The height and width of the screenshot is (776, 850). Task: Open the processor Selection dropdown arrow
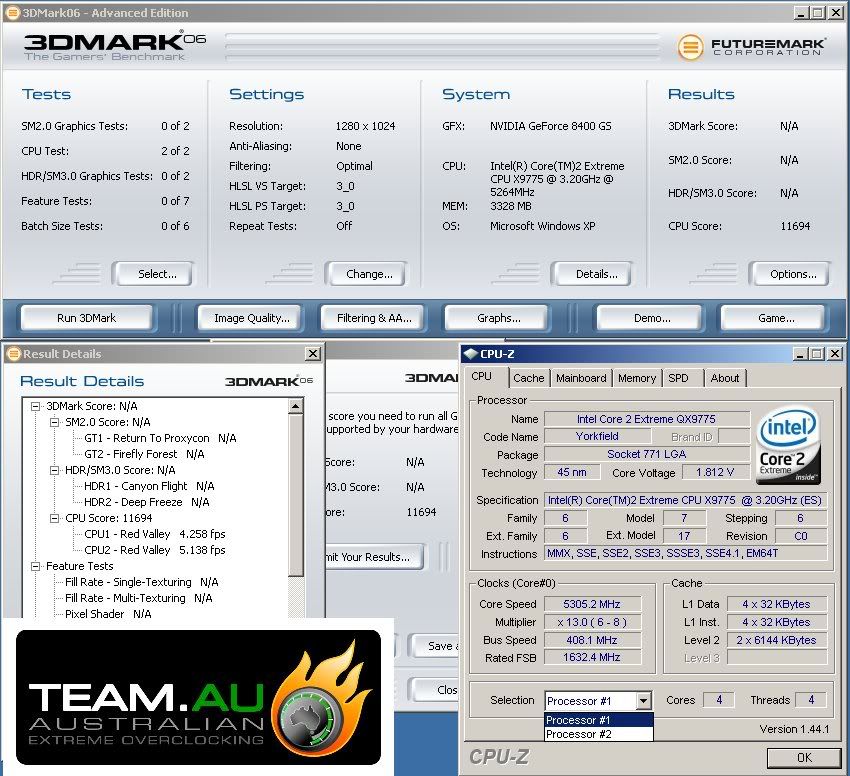[x=643, y=701]
